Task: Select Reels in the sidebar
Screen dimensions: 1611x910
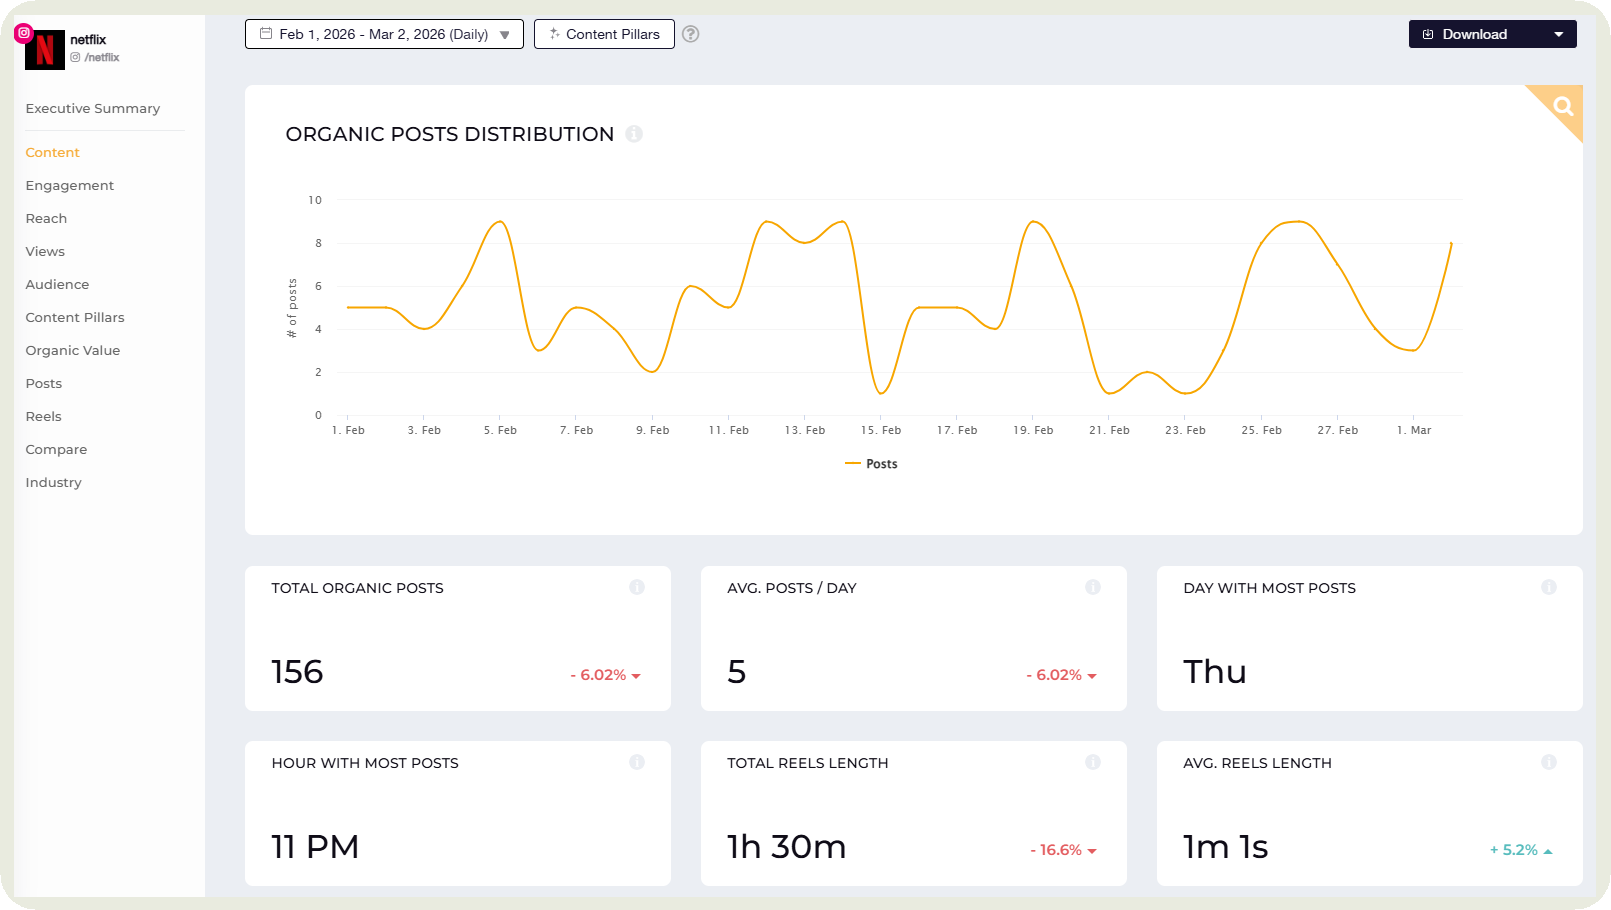Action: 44,416
